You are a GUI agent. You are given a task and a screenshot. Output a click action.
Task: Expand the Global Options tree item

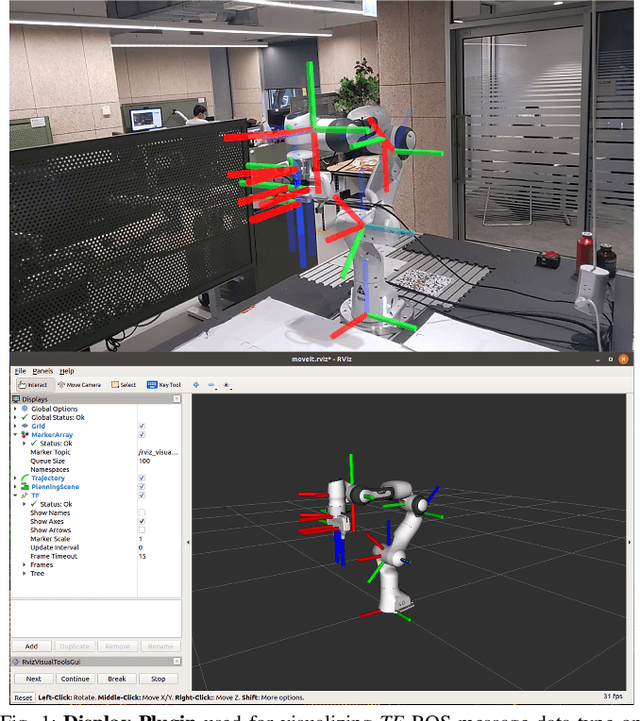point(15,409)
